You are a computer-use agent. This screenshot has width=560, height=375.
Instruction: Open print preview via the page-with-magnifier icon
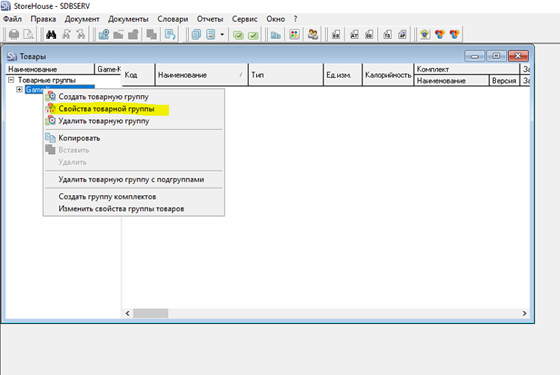28,34
